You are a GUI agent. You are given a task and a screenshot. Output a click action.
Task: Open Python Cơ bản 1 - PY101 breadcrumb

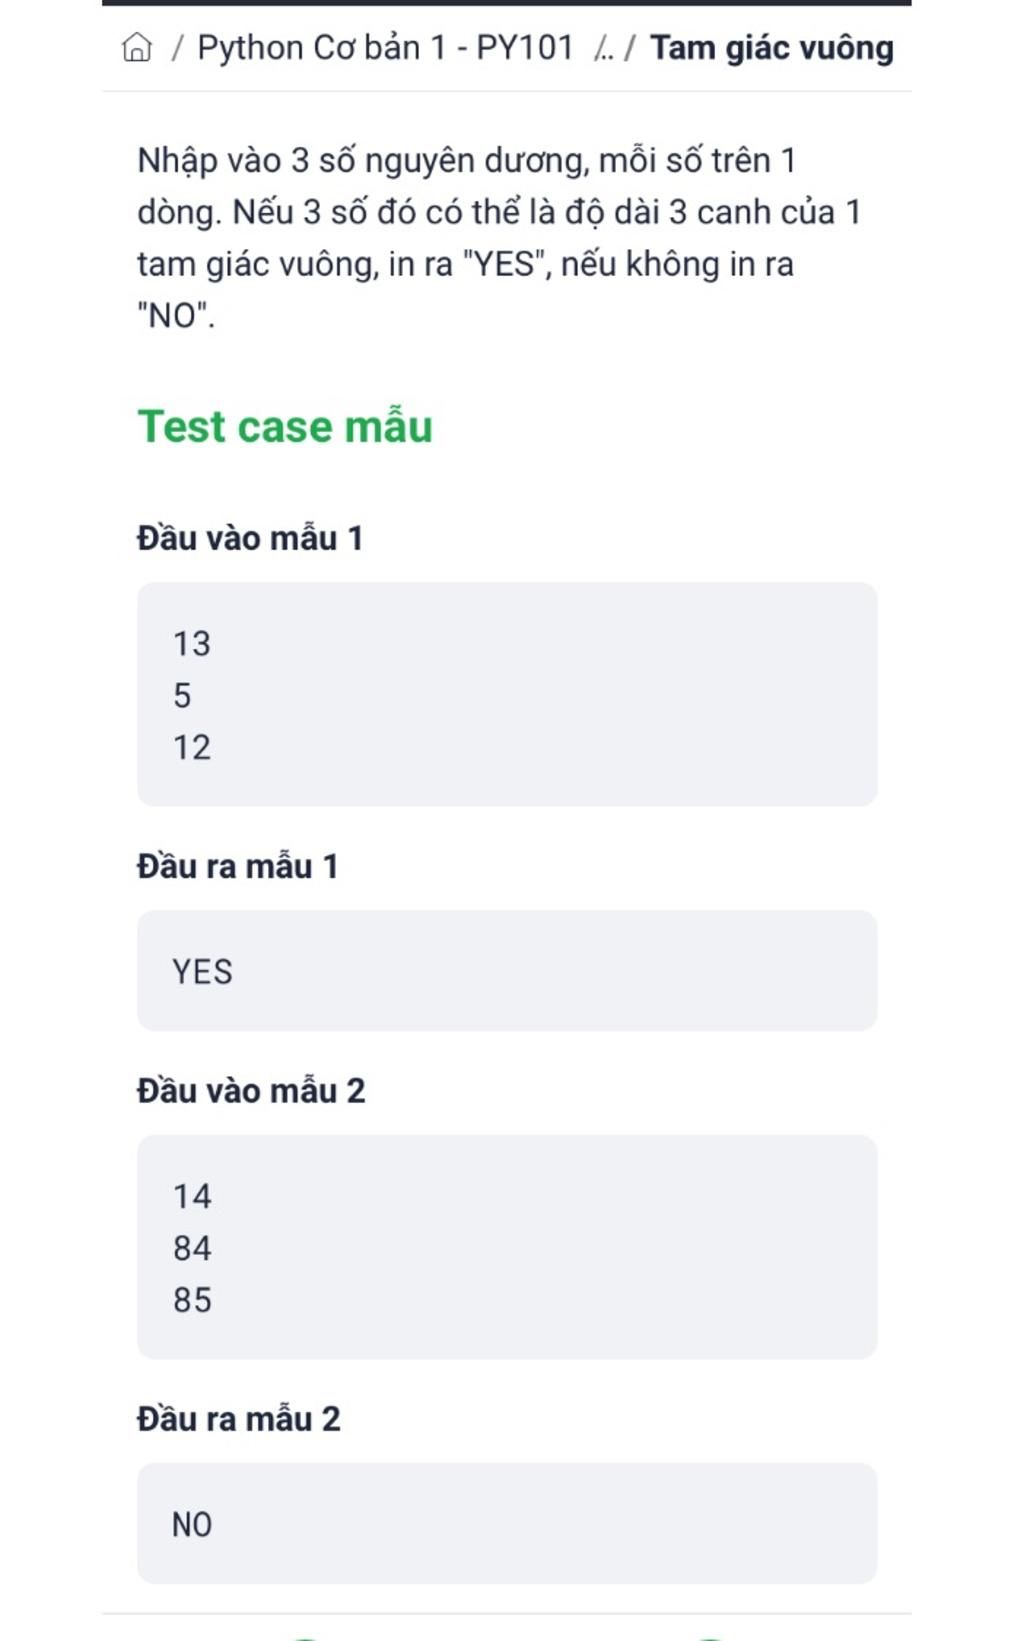click(x=385, y=47)
